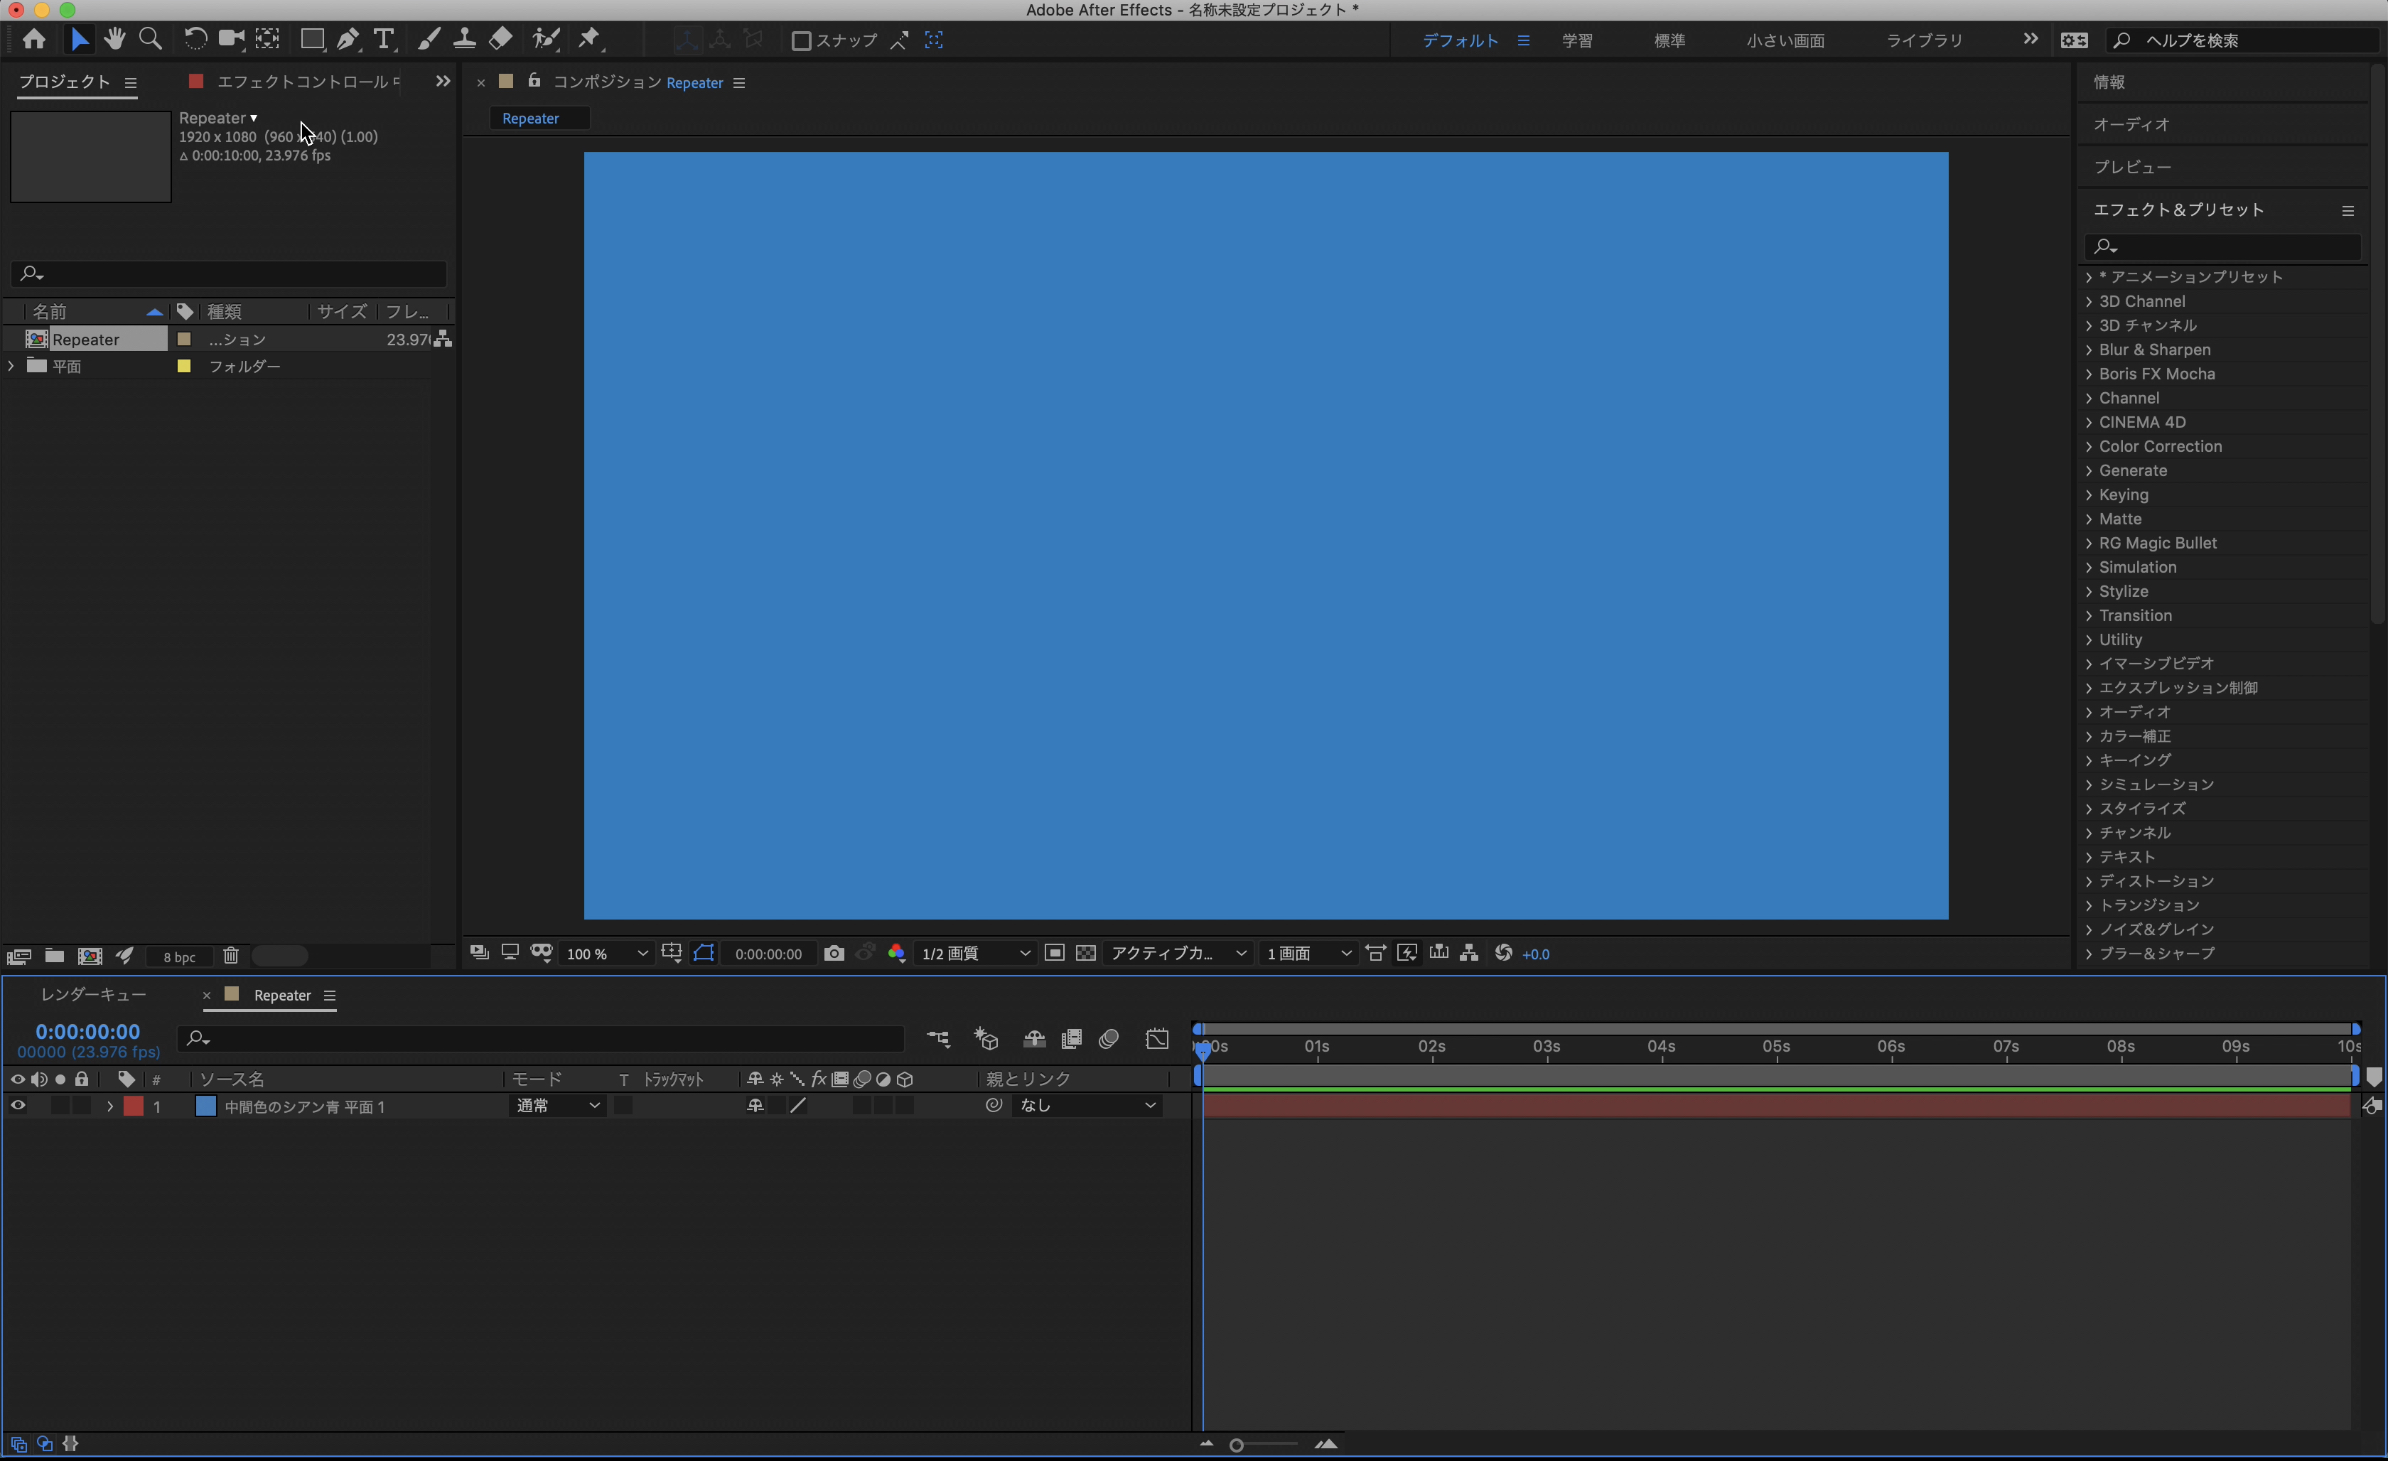Viewport: 2388px width, 1461px height.
Task: Click the Rectangle shape tool
Action: [312, 40]
